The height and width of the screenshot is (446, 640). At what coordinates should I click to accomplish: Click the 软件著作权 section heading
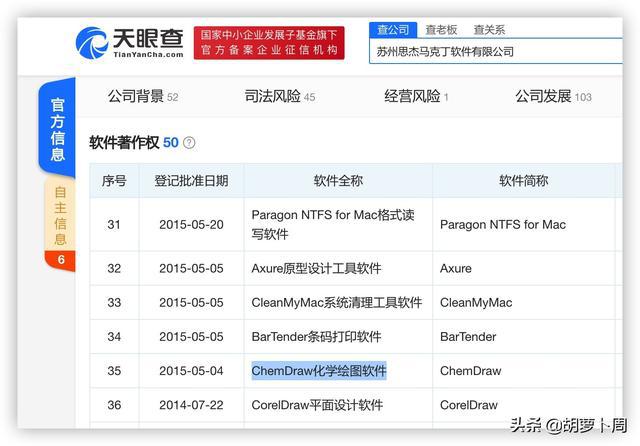[124, 143]
